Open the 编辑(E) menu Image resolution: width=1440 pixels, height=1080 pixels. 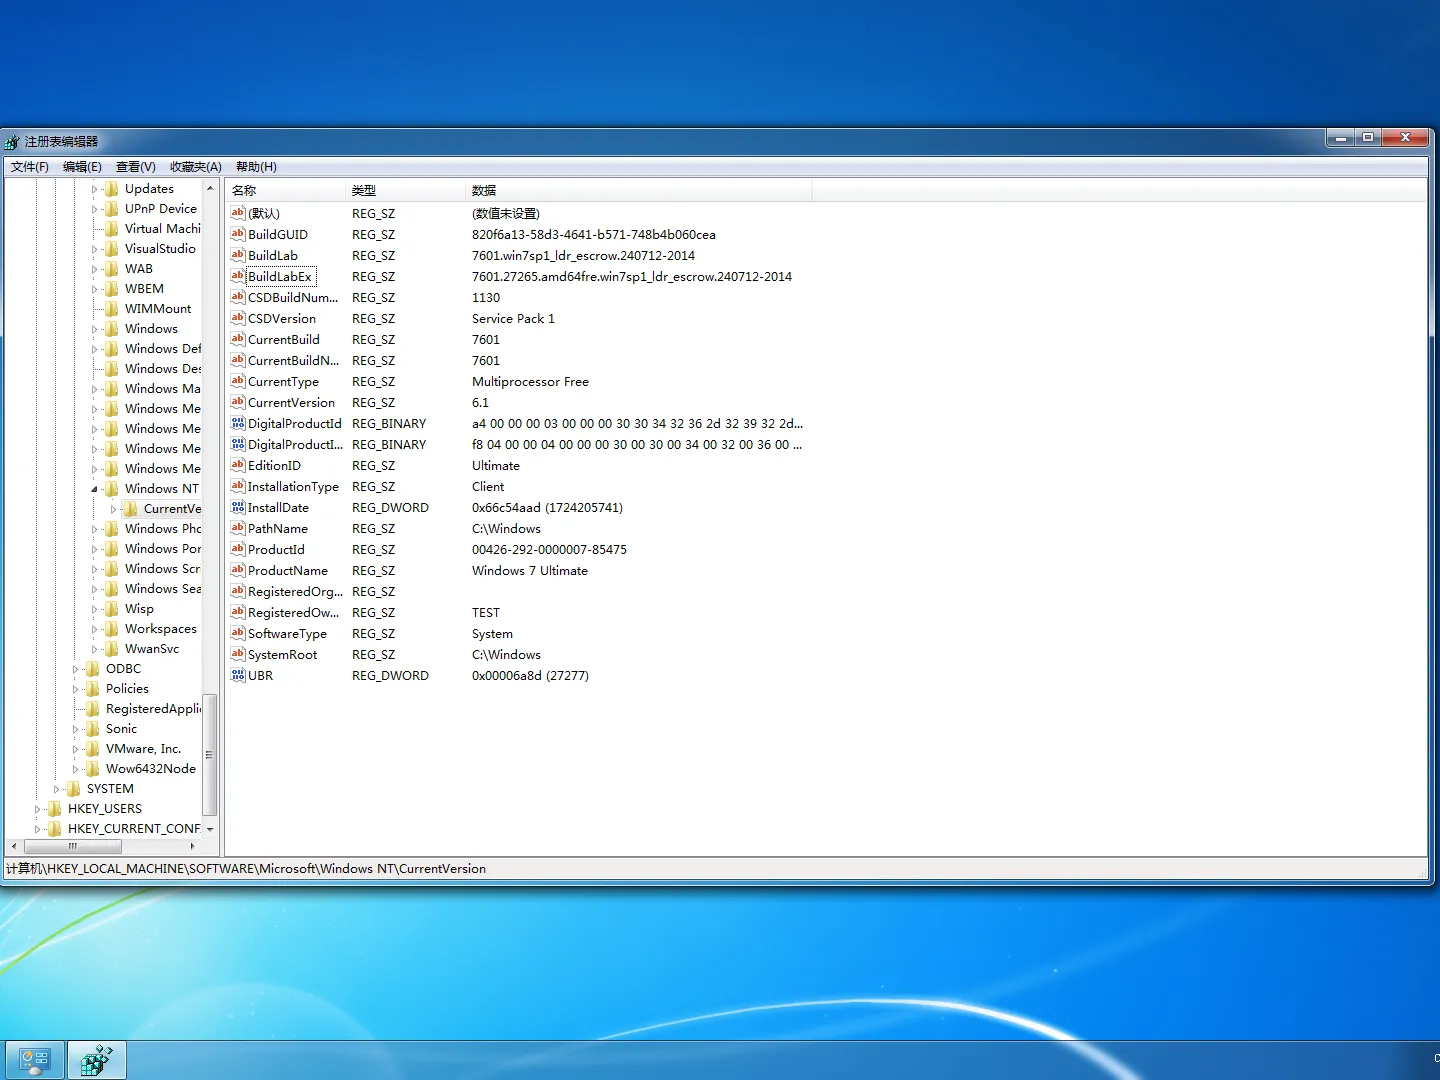coord(84,166)
